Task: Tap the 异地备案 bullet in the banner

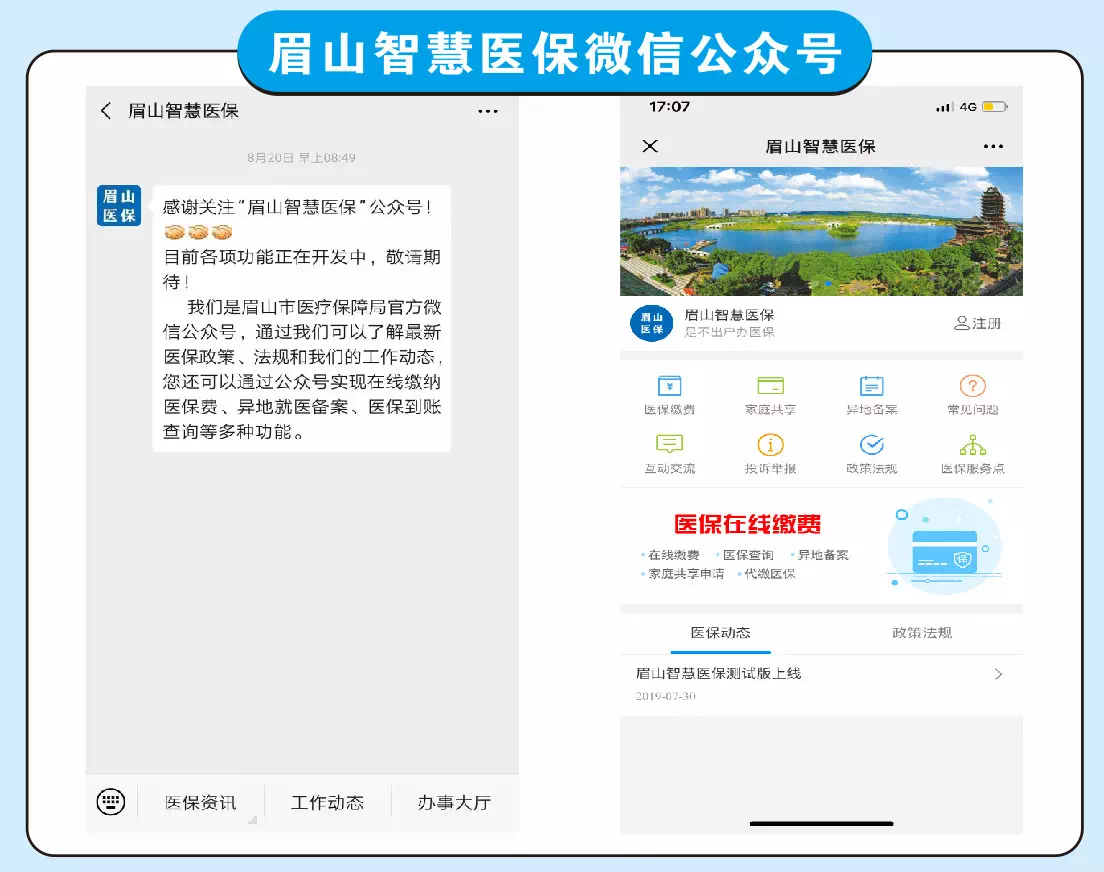Action: (x=822, y=555)
